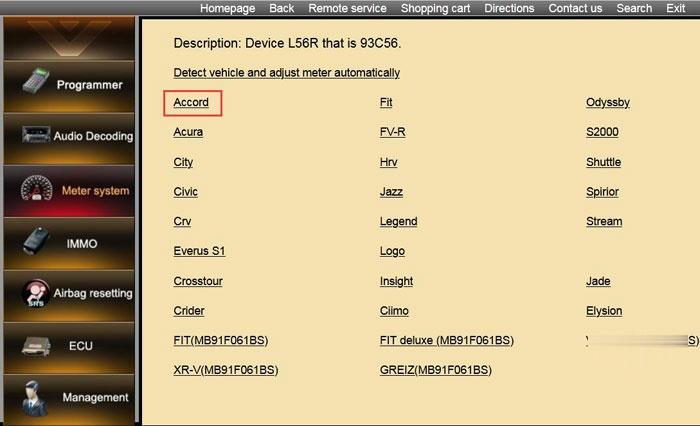Select the Stream model link
This screenshot has width=700, height=426.
point(604,221)
